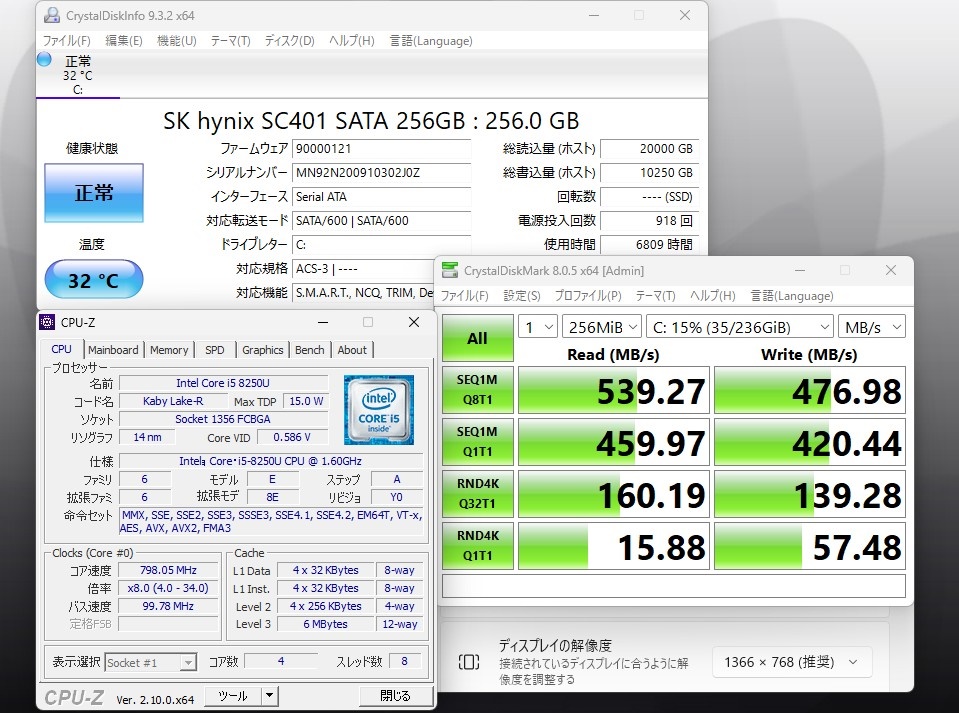The height and width of the screenshot is (713, 959).
Task: Expand the ツール button dropdown arrow
Action: click(269, 696)
